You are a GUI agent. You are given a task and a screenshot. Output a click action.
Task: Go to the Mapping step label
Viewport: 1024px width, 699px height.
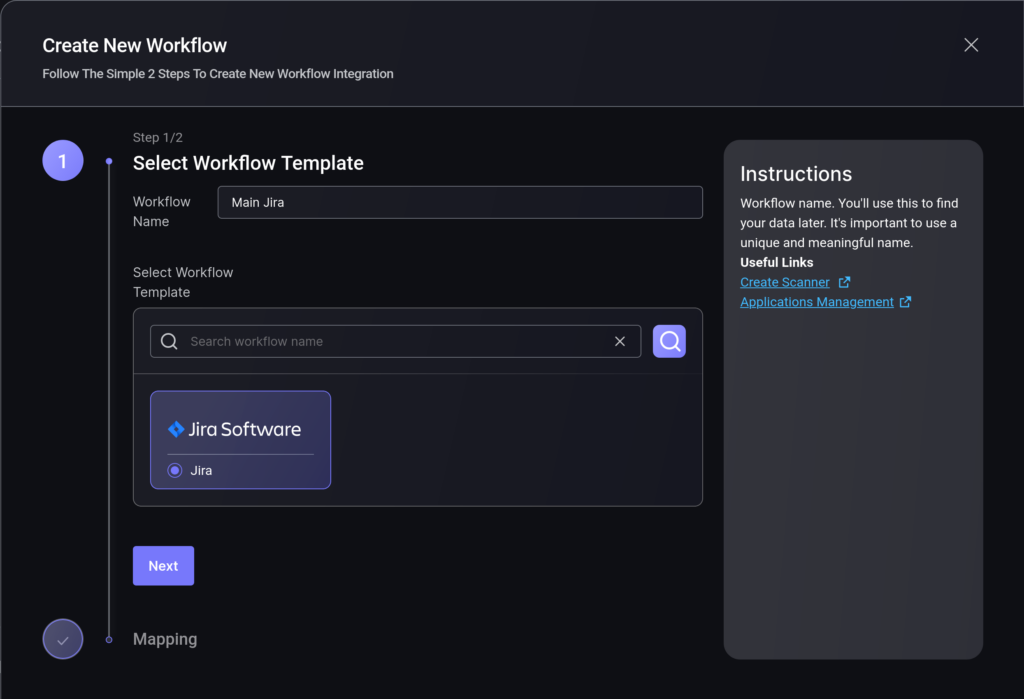pyautogui.click(x=165, y=639)
